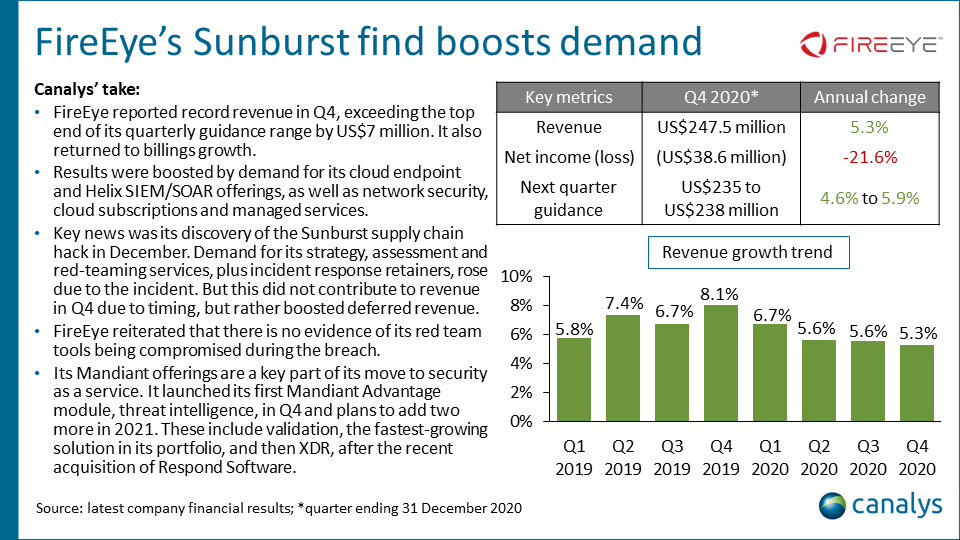
Task: Click the '0%' y-axis label
Action: [521, 421]
